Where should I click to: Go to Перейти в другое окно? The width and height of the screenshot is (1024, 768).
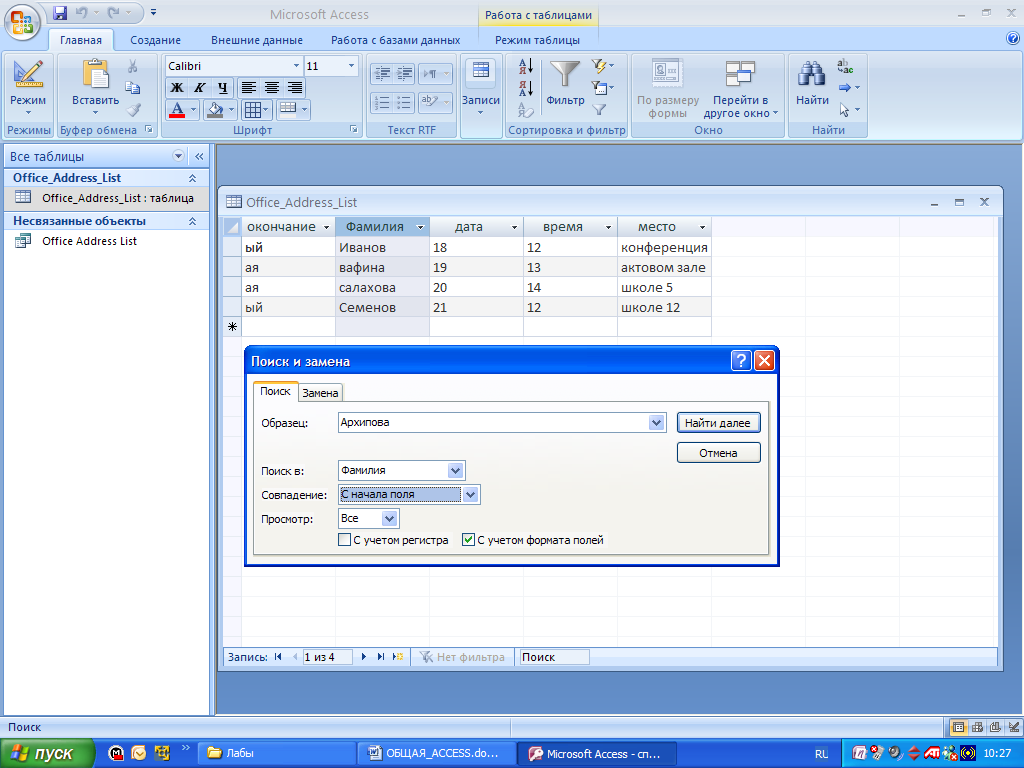740,89
